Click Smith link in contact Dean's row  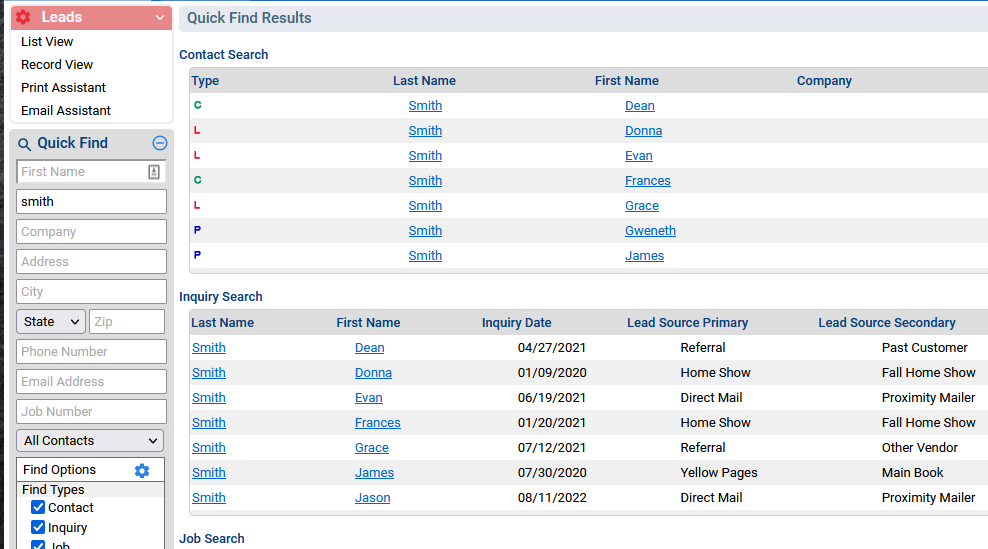click(425, 106)
